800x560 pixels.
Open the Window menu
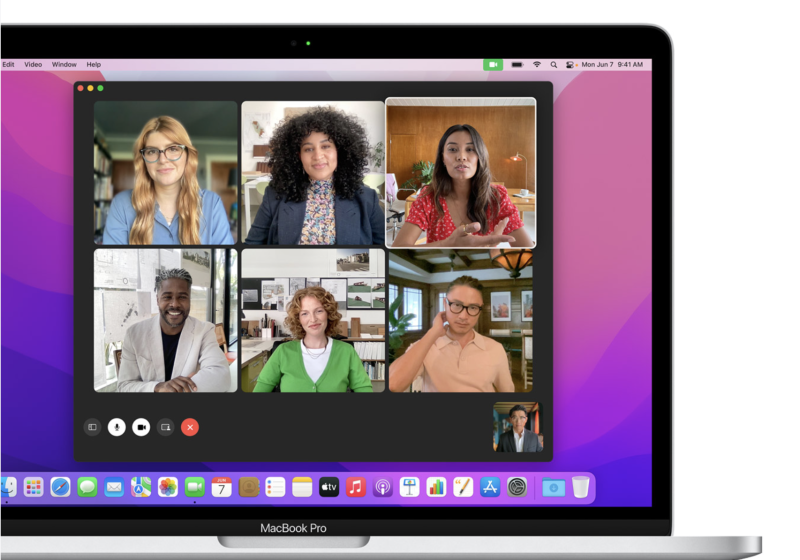coord(64,64)
